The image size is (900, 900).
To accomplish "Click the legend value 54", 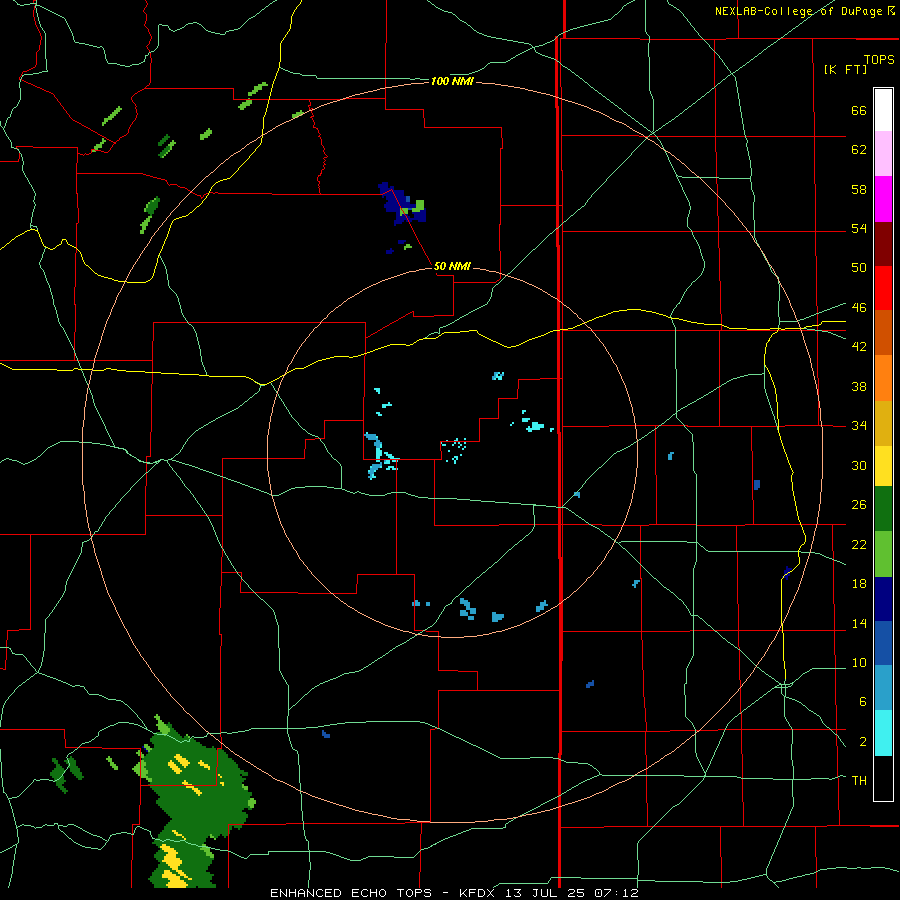I will [x=859, y=228].
